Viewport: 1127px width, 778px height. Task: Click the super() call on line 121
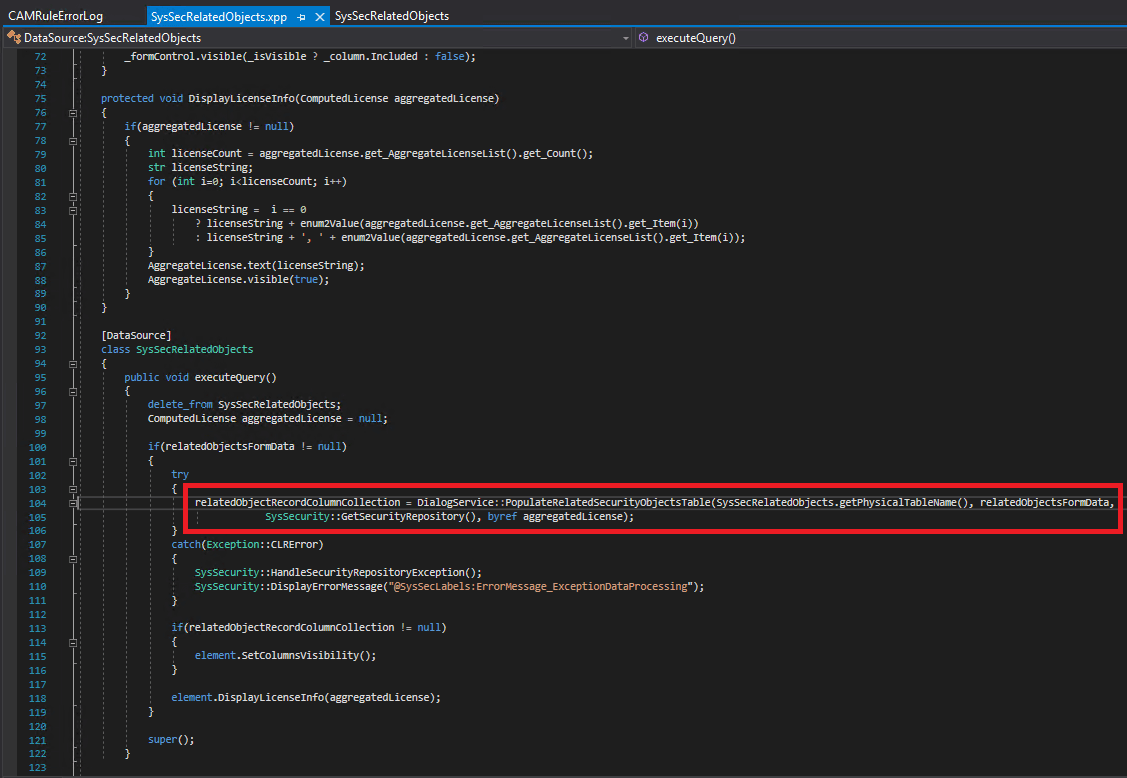pyautogui.click(x=171, y=740)
